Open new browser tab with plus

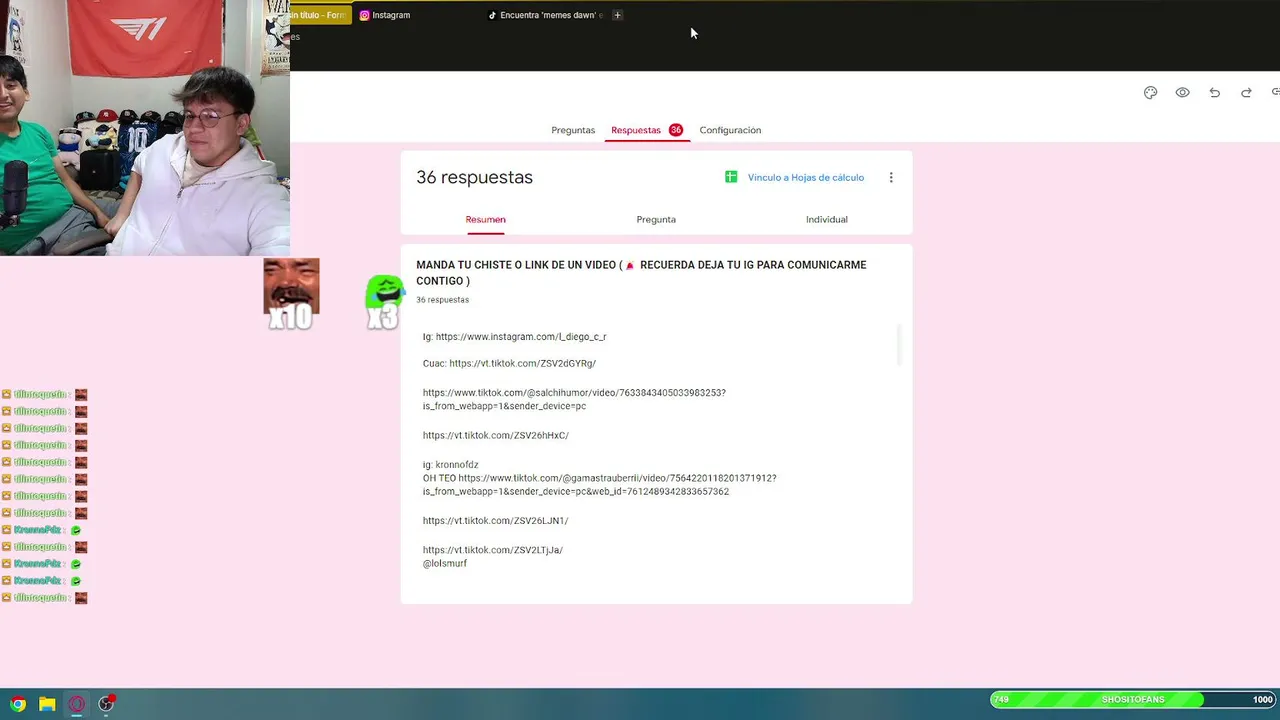pos(617,15)
